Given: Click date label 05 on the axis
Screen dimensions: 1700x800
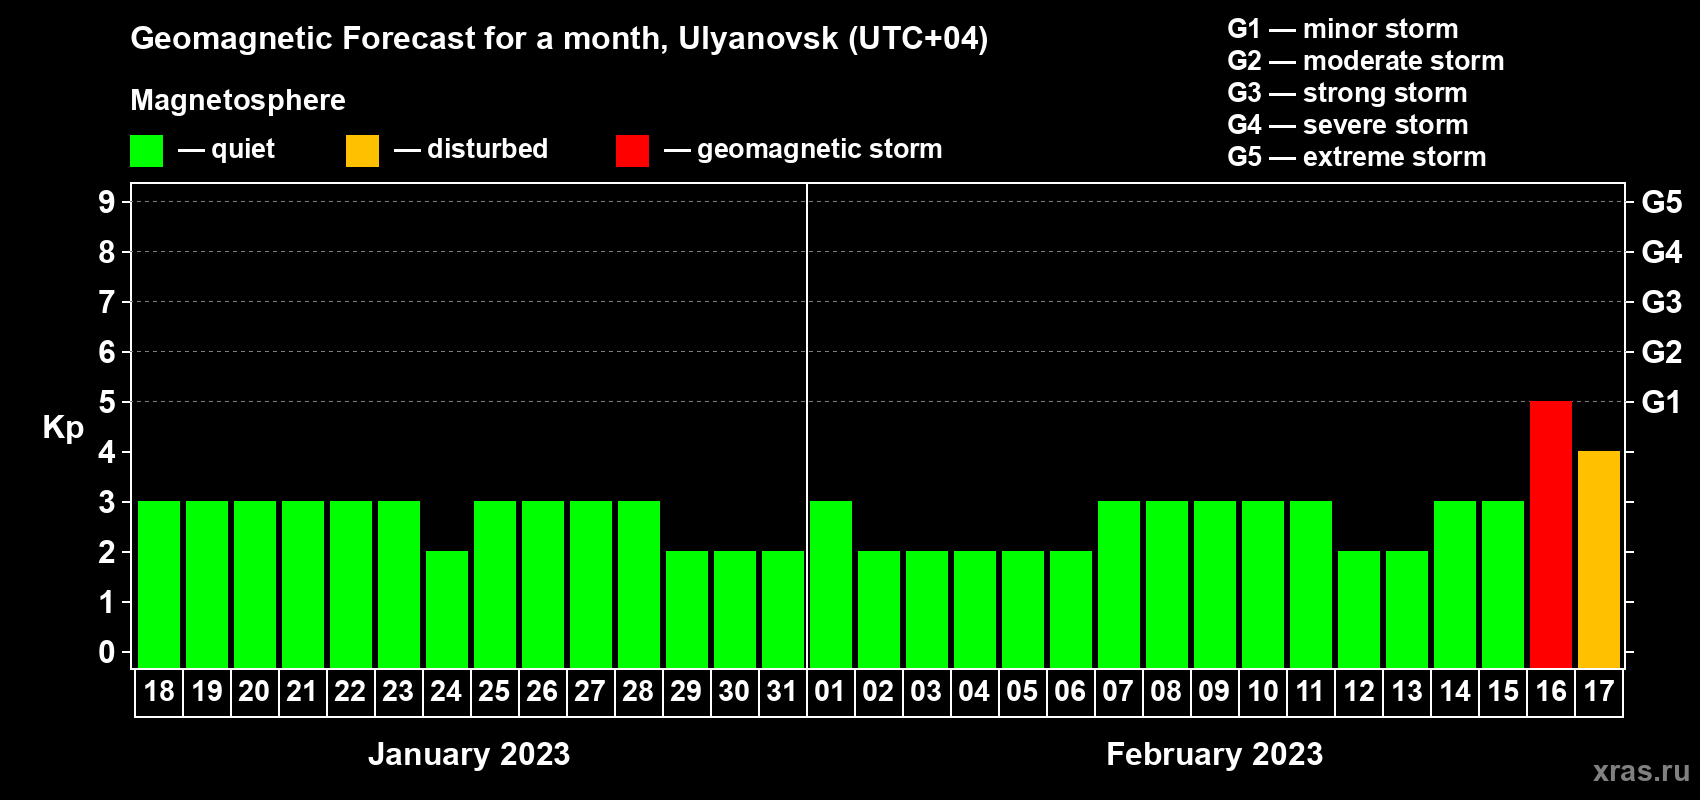Looking at the screenshot, I should click(1022, 692).
